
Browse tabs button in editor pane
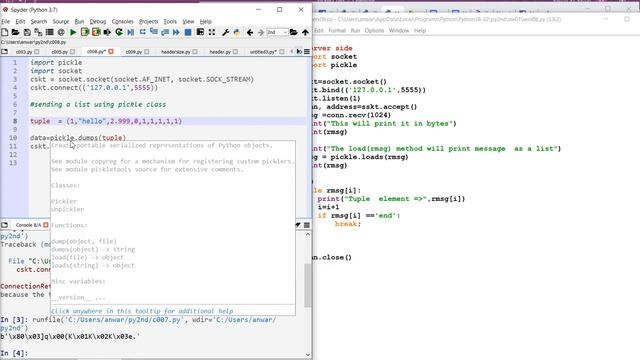point(4,51)
